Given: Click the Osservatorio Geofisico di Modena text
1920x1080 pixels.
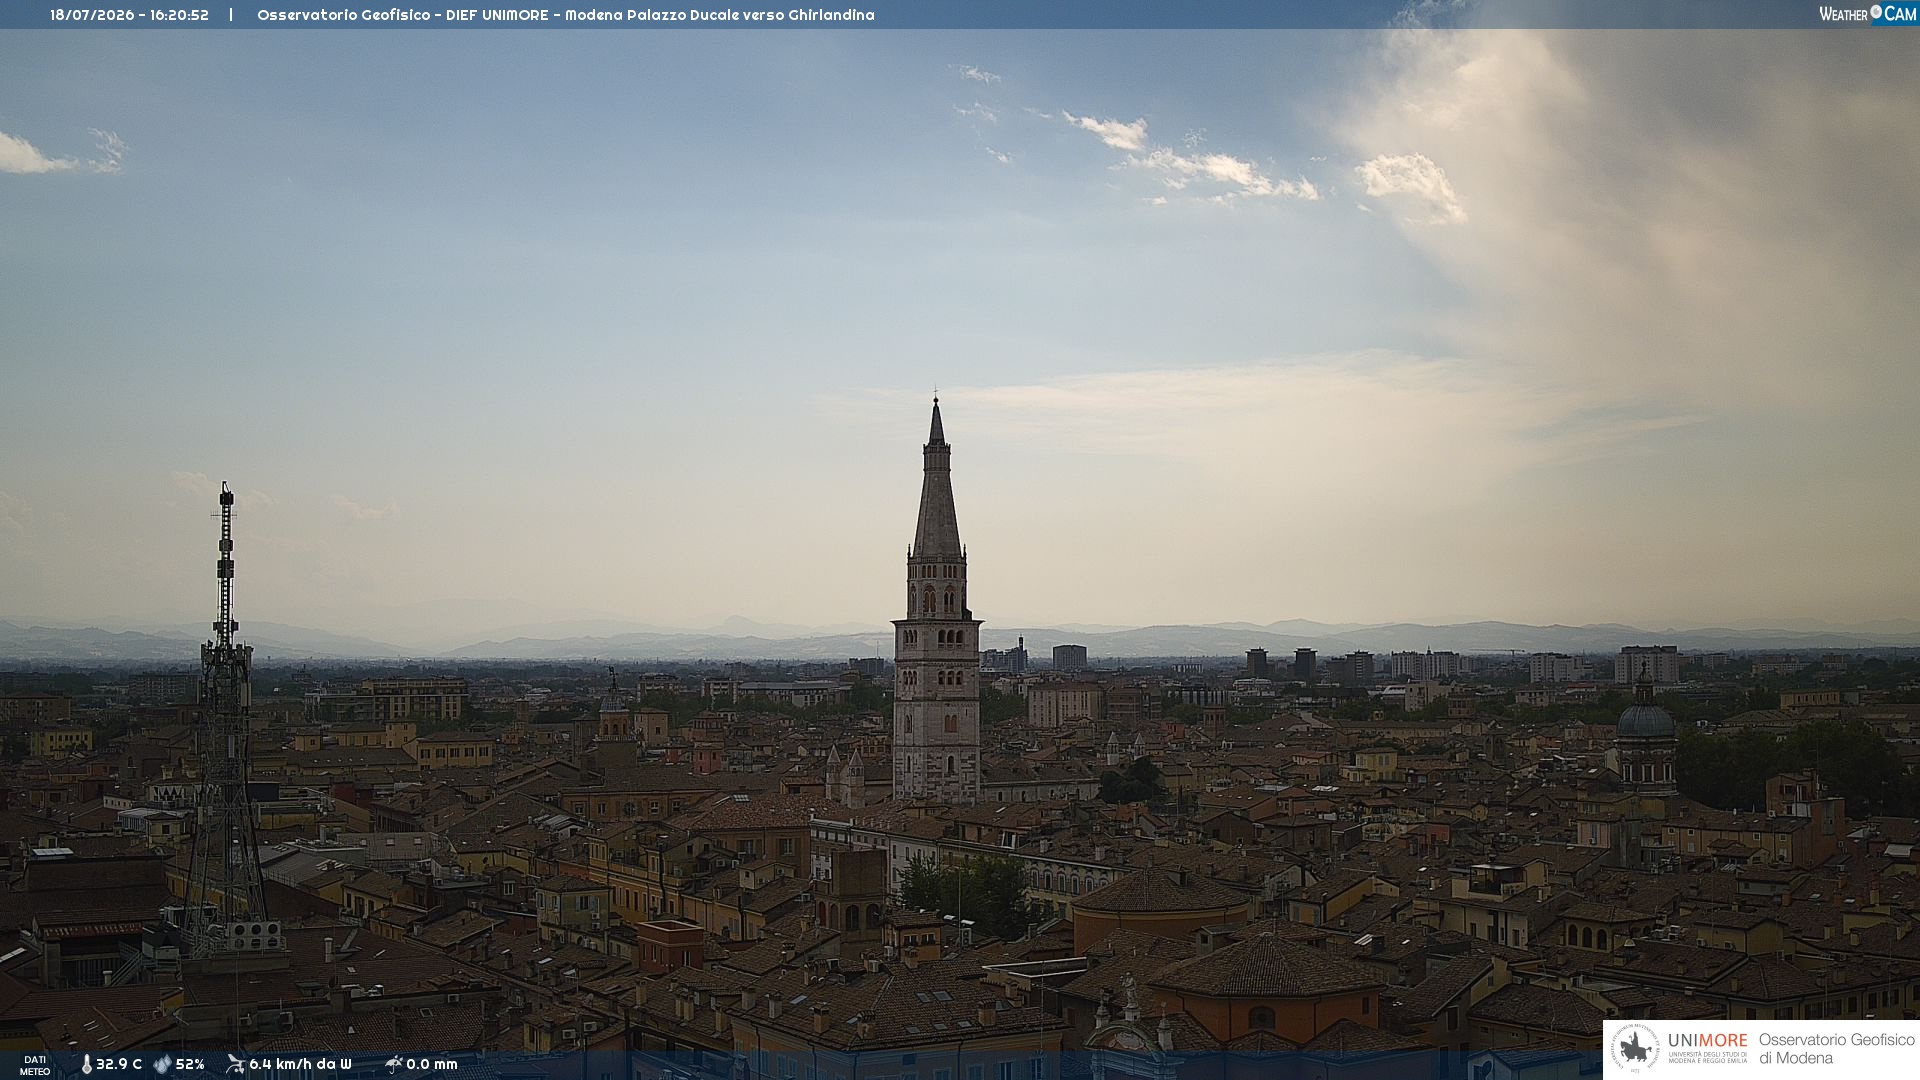Looking at the screenshot, I should (1837, 1049).
